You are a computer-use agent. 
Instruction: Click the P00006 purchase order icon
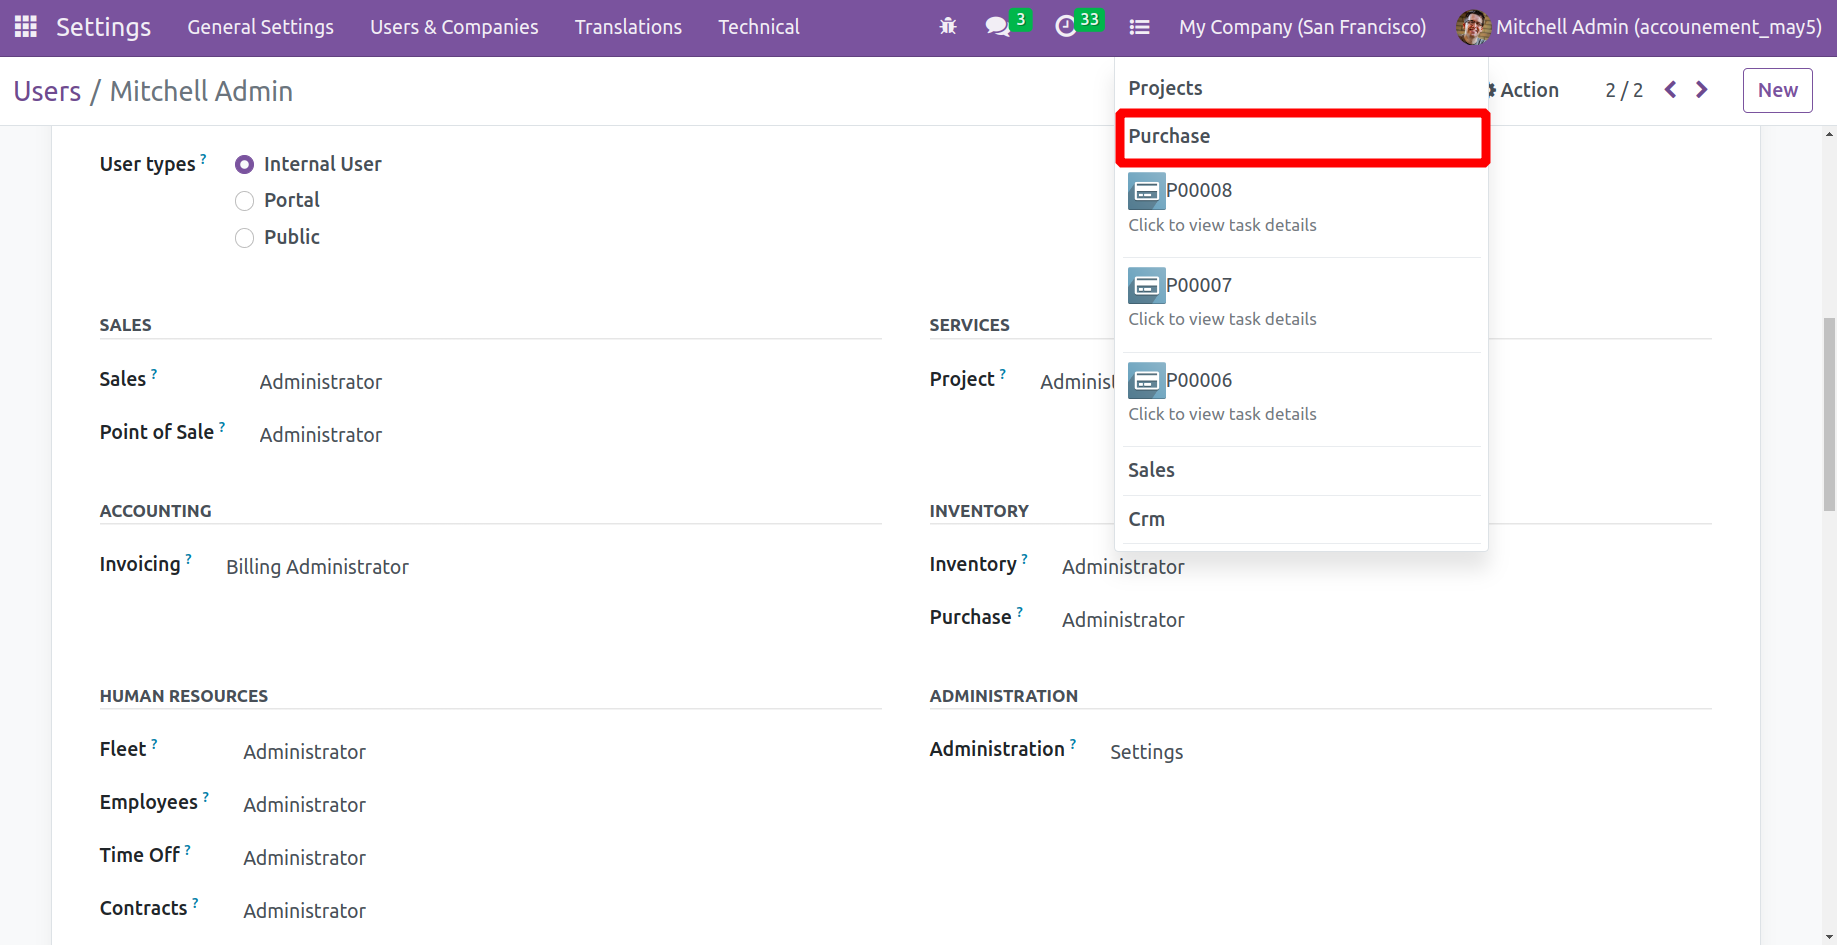pos(1146,381)
